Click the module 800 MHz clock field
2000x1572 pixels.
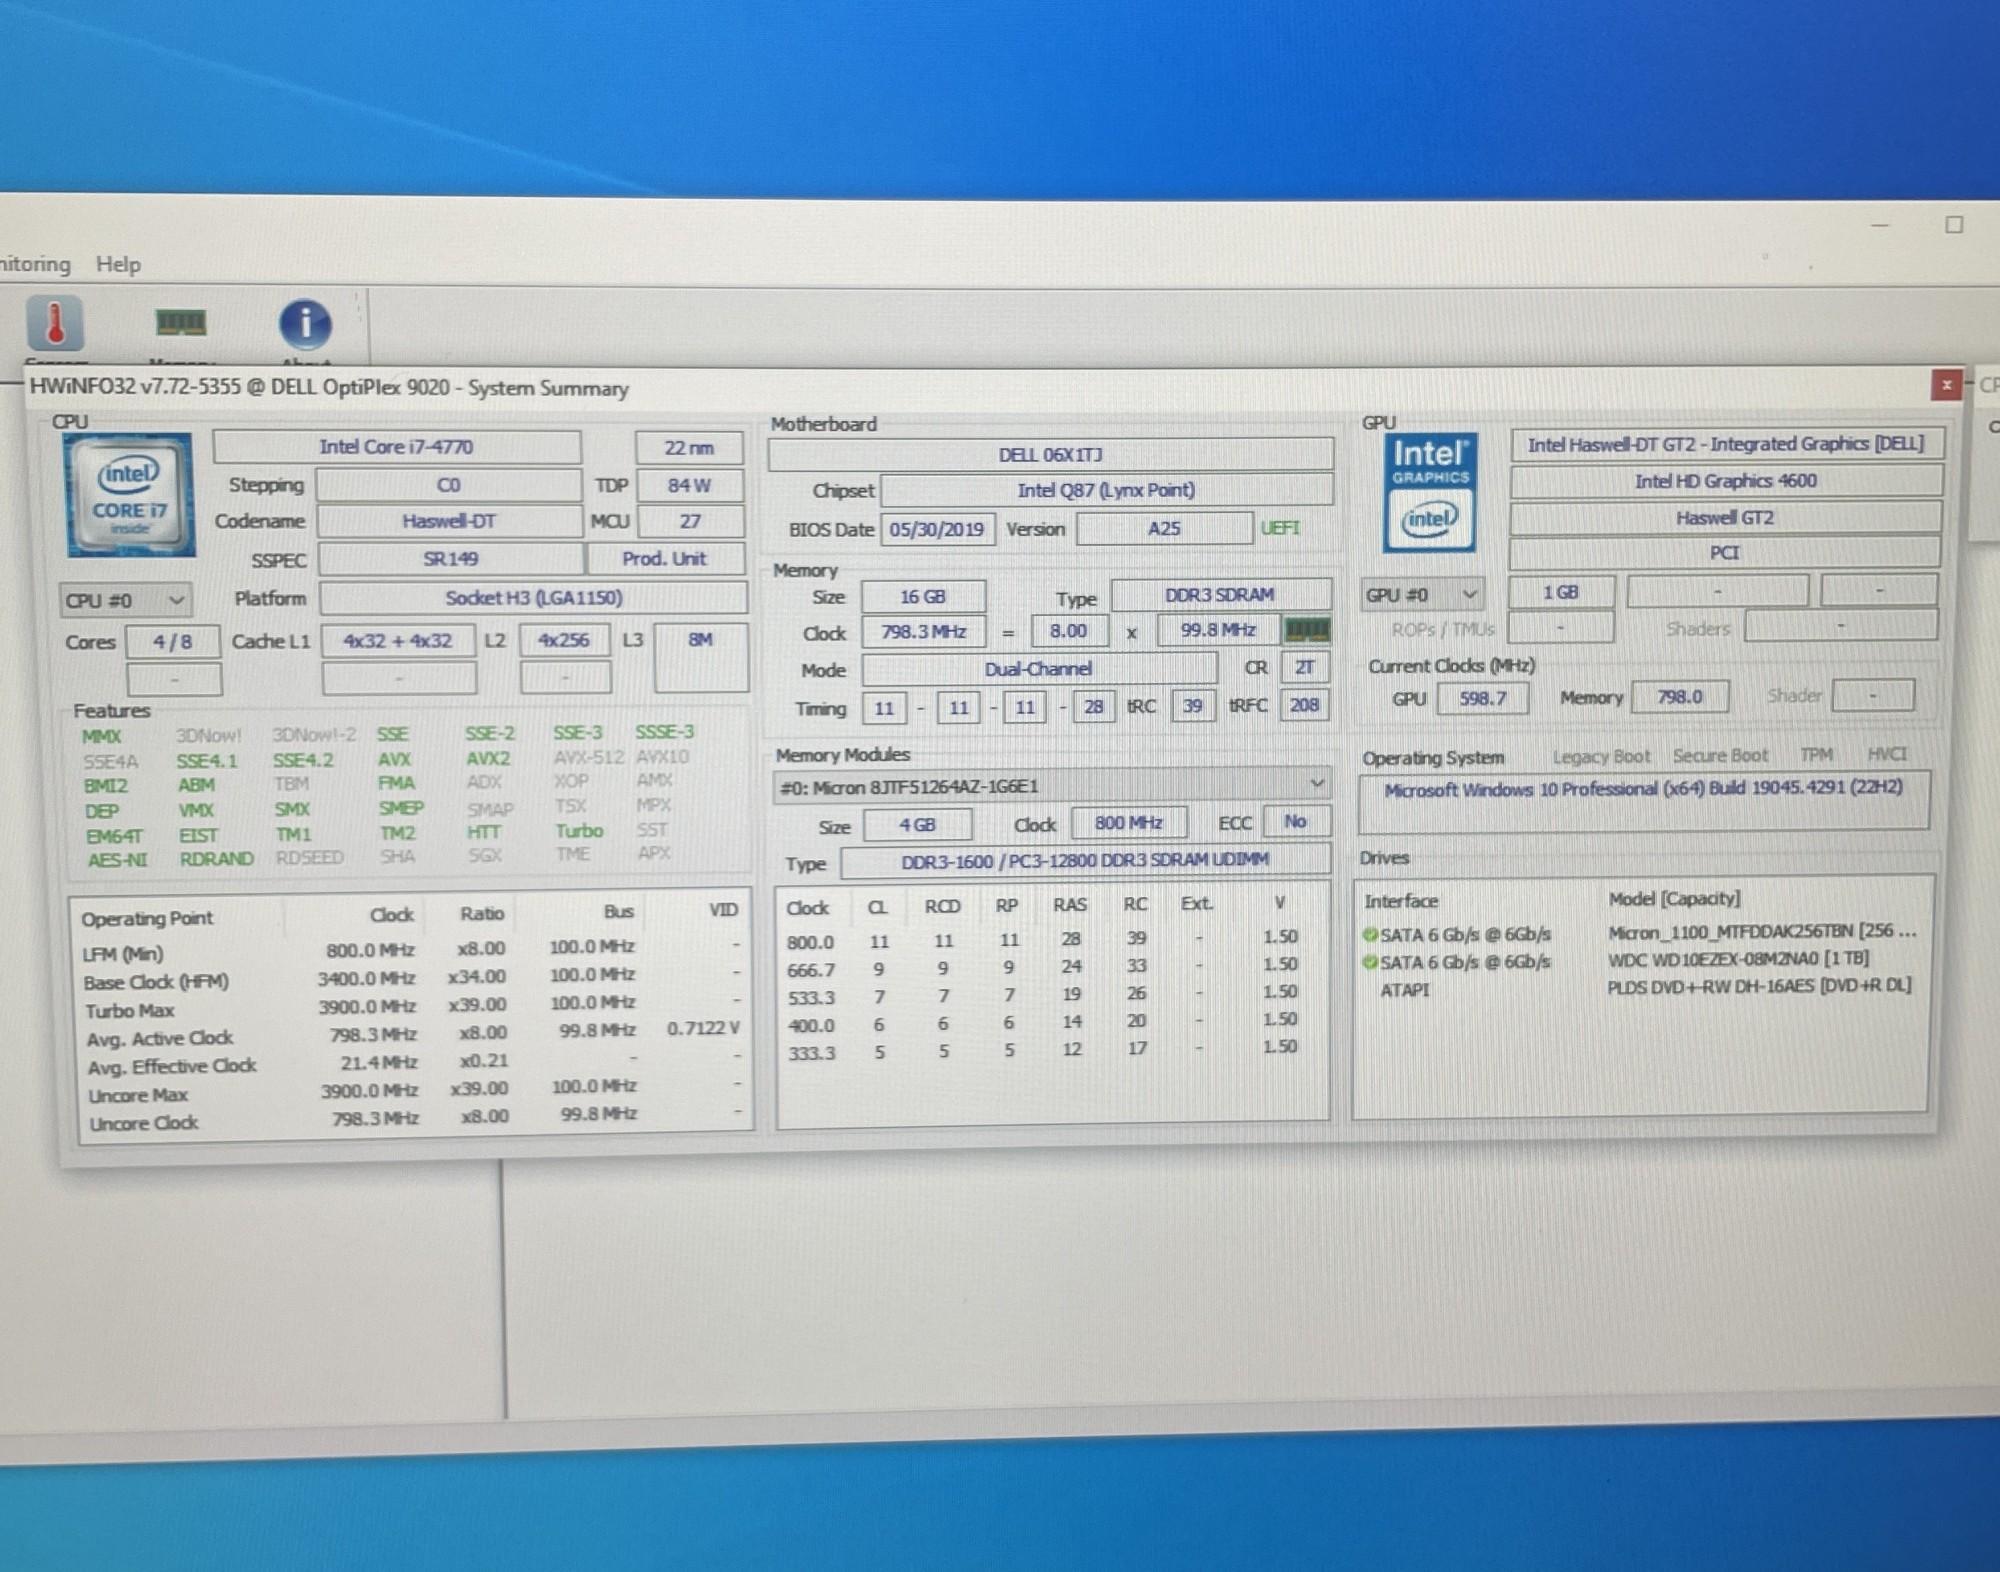(x=1128, y=823)
